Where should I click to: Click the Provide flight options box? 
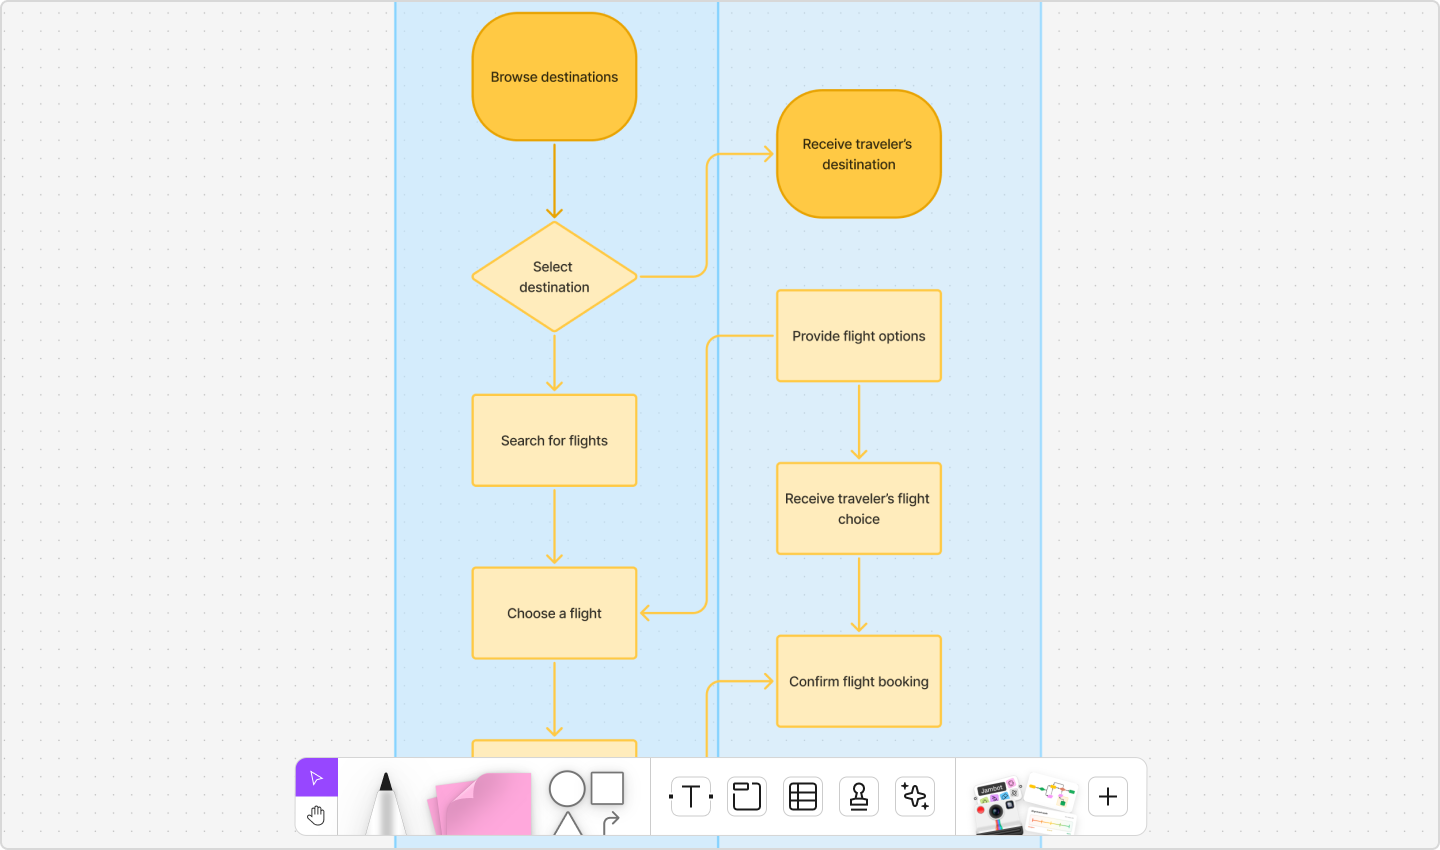pos(858,335)
